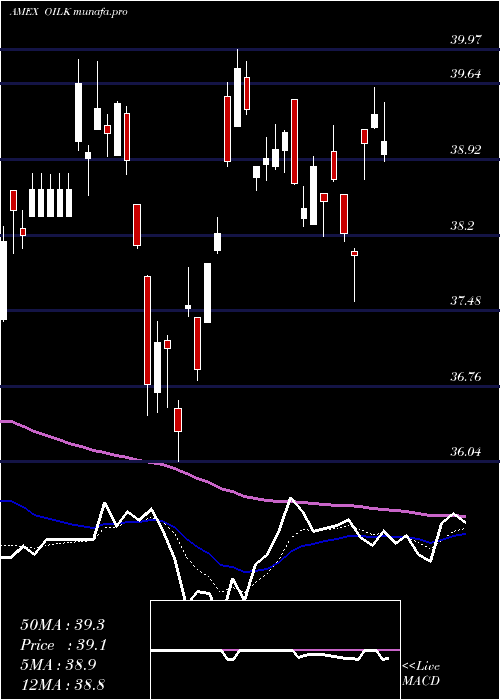The height and width of the screenshot is (700, 500).
Task: Click the 39.64 price level label
Action: [x=466, y=74]
